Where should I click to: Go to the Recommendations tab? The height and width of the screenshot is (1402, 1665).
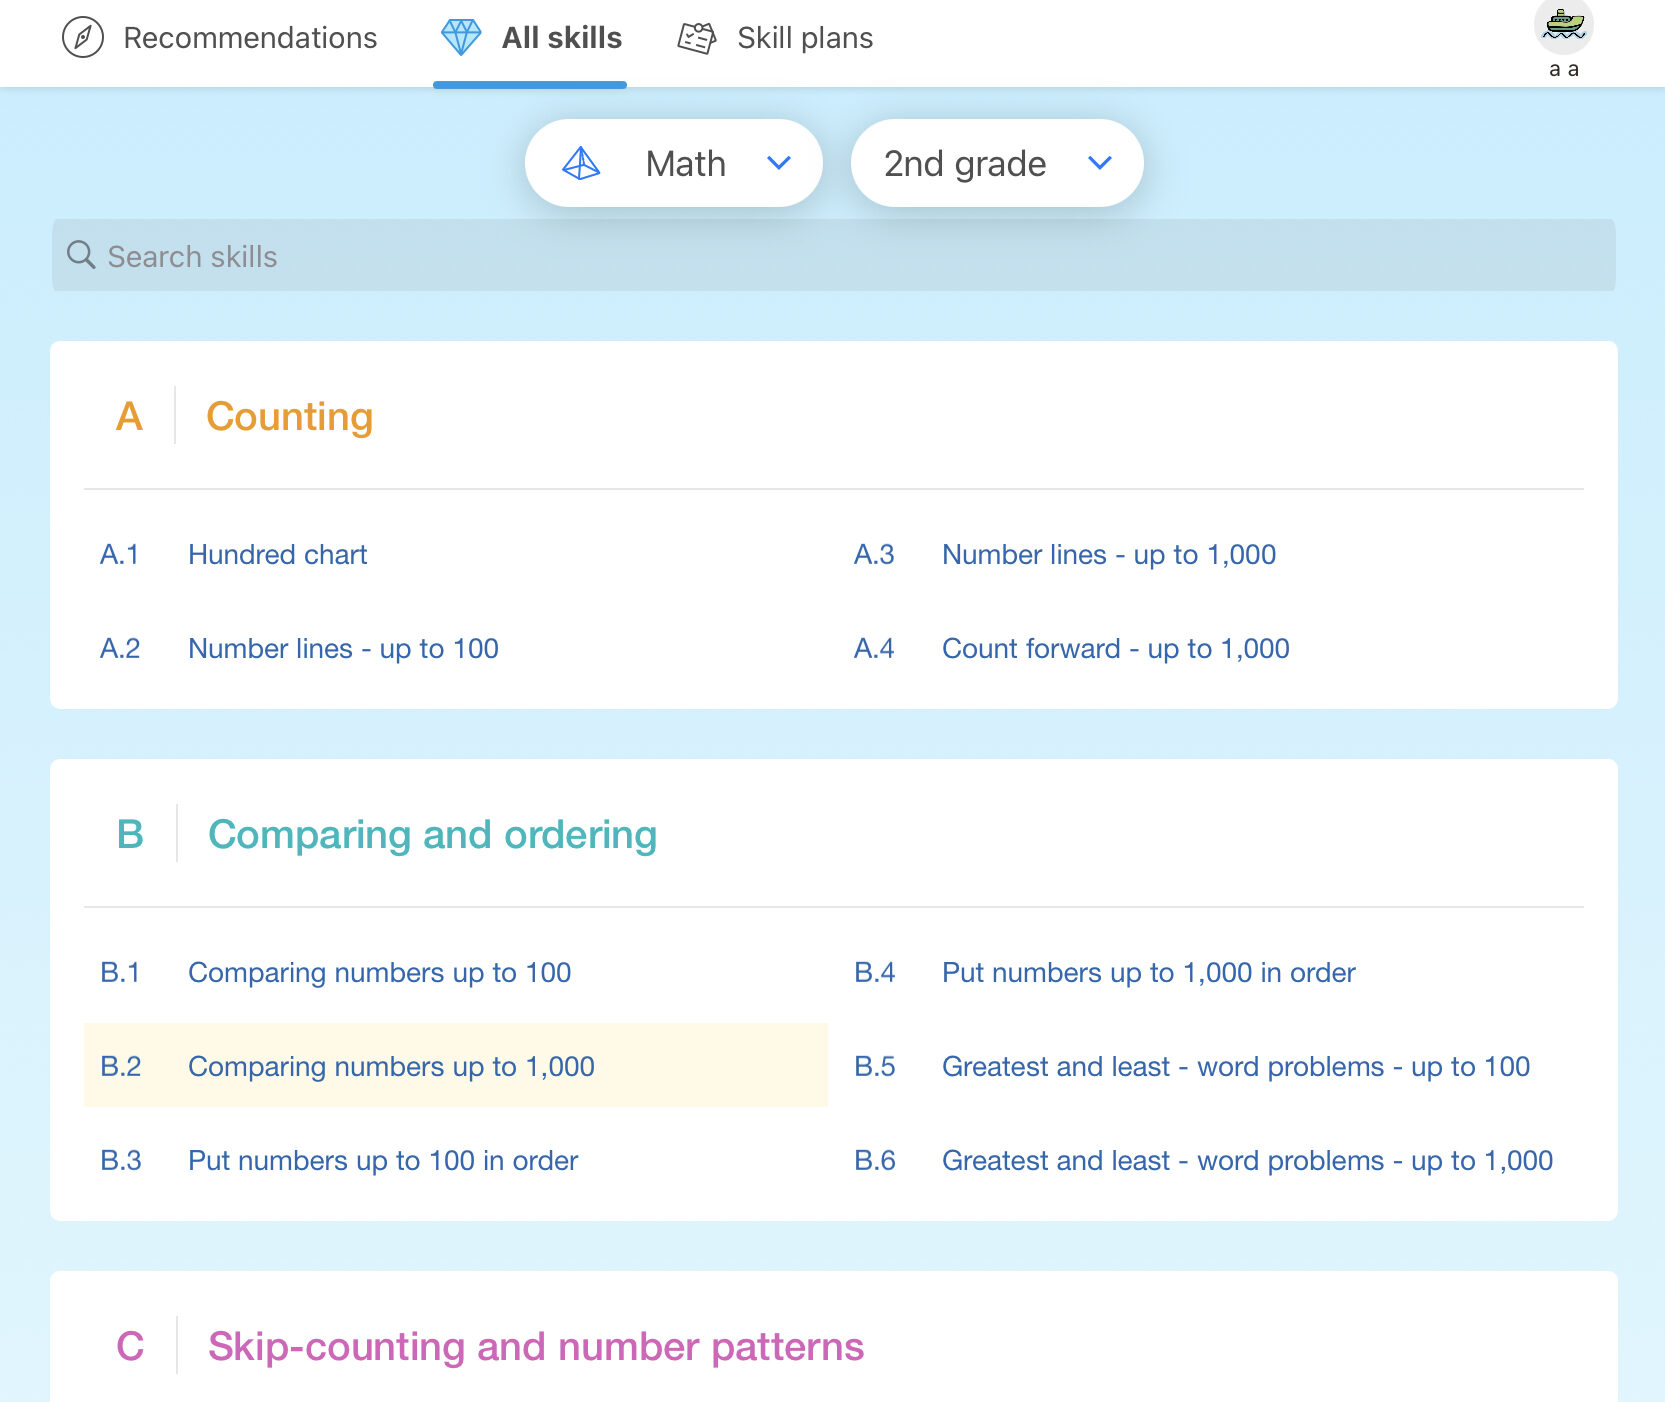pos(250,37)
